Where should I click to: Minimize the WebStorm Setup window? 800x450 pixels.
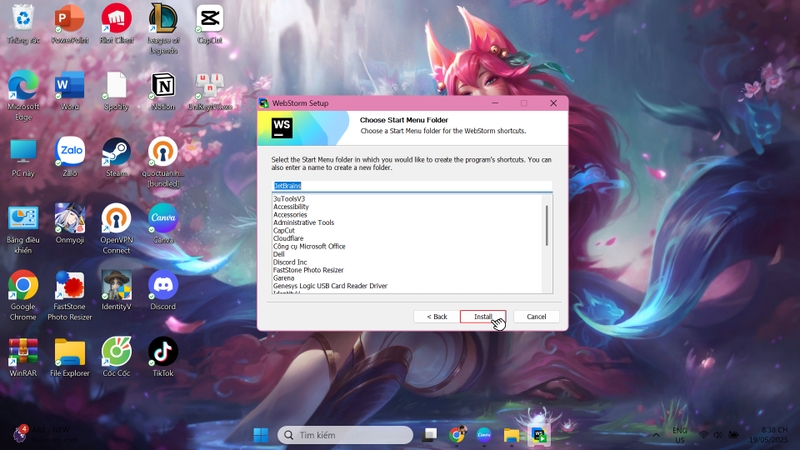point(495,103)
